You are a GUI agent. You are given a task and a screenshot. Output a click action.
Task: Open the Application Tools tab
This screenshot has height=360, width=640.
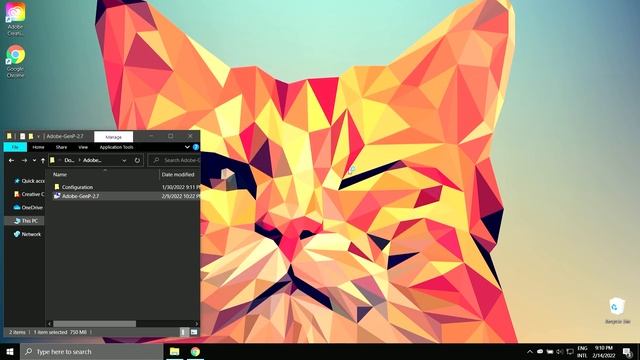click(x=116, y=147)
